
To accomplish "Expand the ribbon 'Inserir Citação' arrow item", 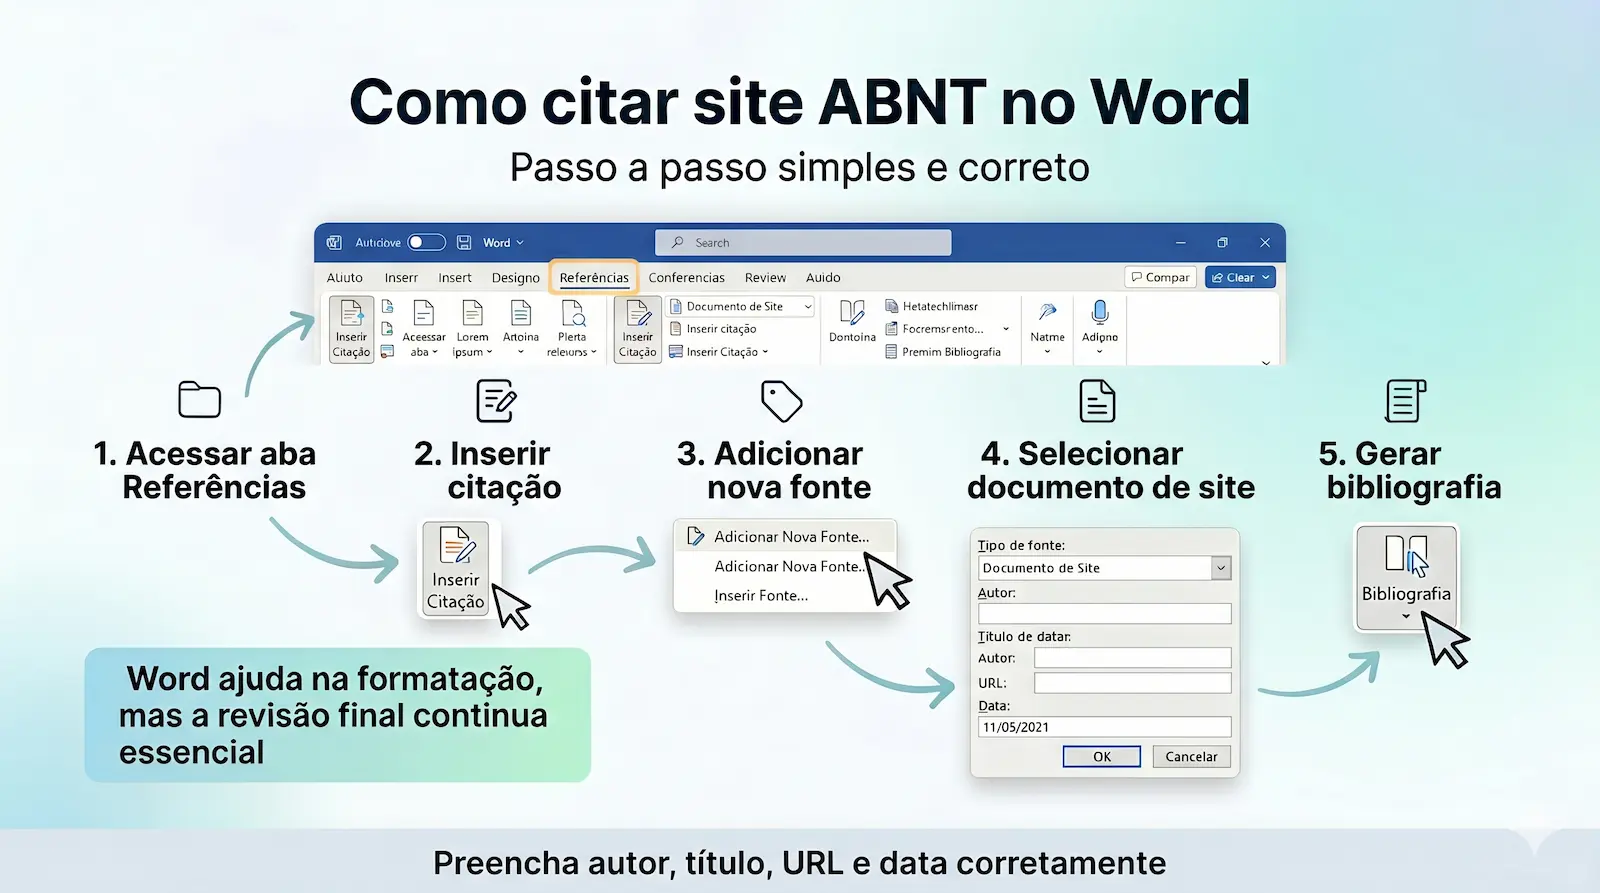I will [x=766, y=352].
